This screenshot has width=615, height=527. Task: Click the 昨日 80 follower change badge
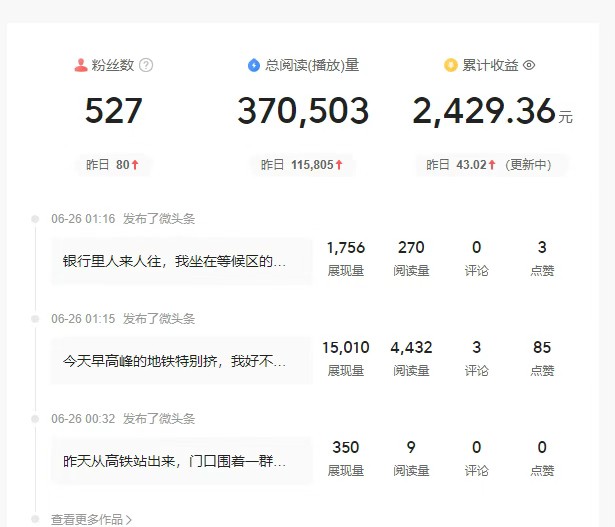click(x=113, y=165)
